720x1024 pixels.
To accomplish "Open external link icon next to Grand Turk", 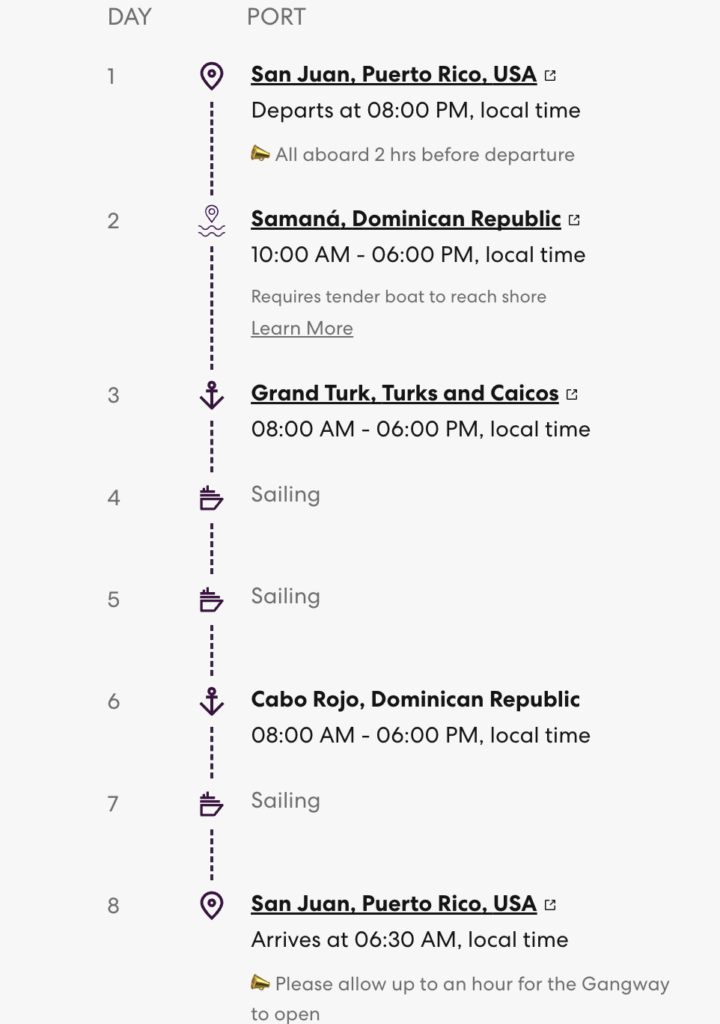I will pos(572,394).
